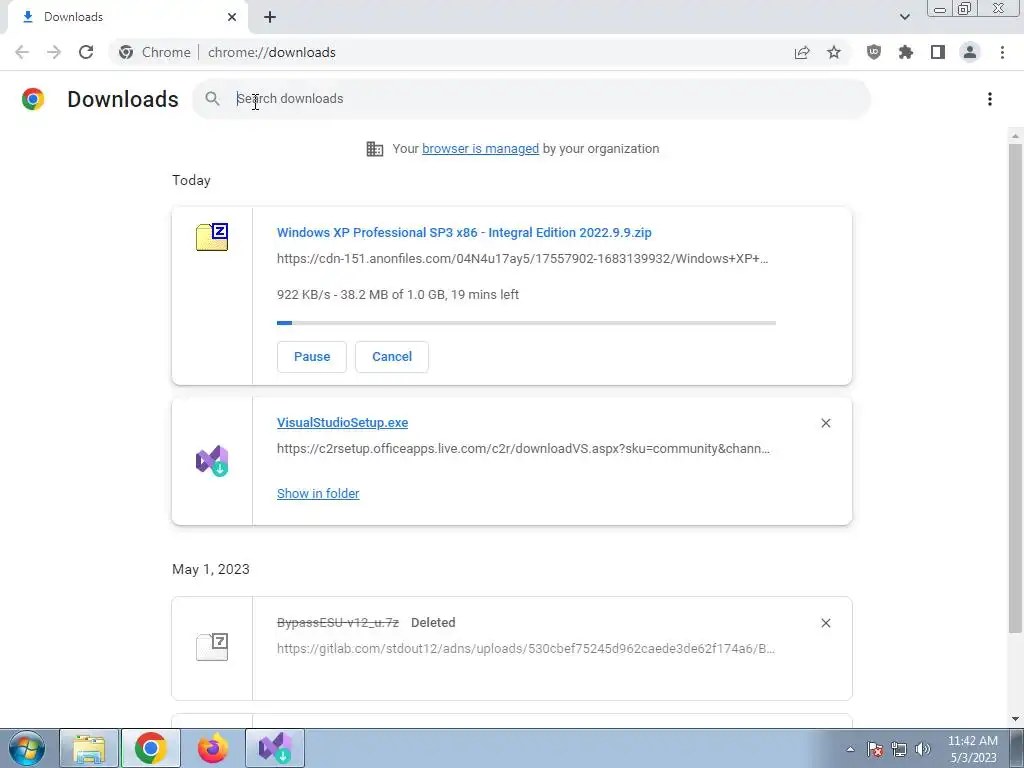Click the zip file icon for Windows XP
The height and width of the screenshot is (768, 1024).
(x=212, y=237)
